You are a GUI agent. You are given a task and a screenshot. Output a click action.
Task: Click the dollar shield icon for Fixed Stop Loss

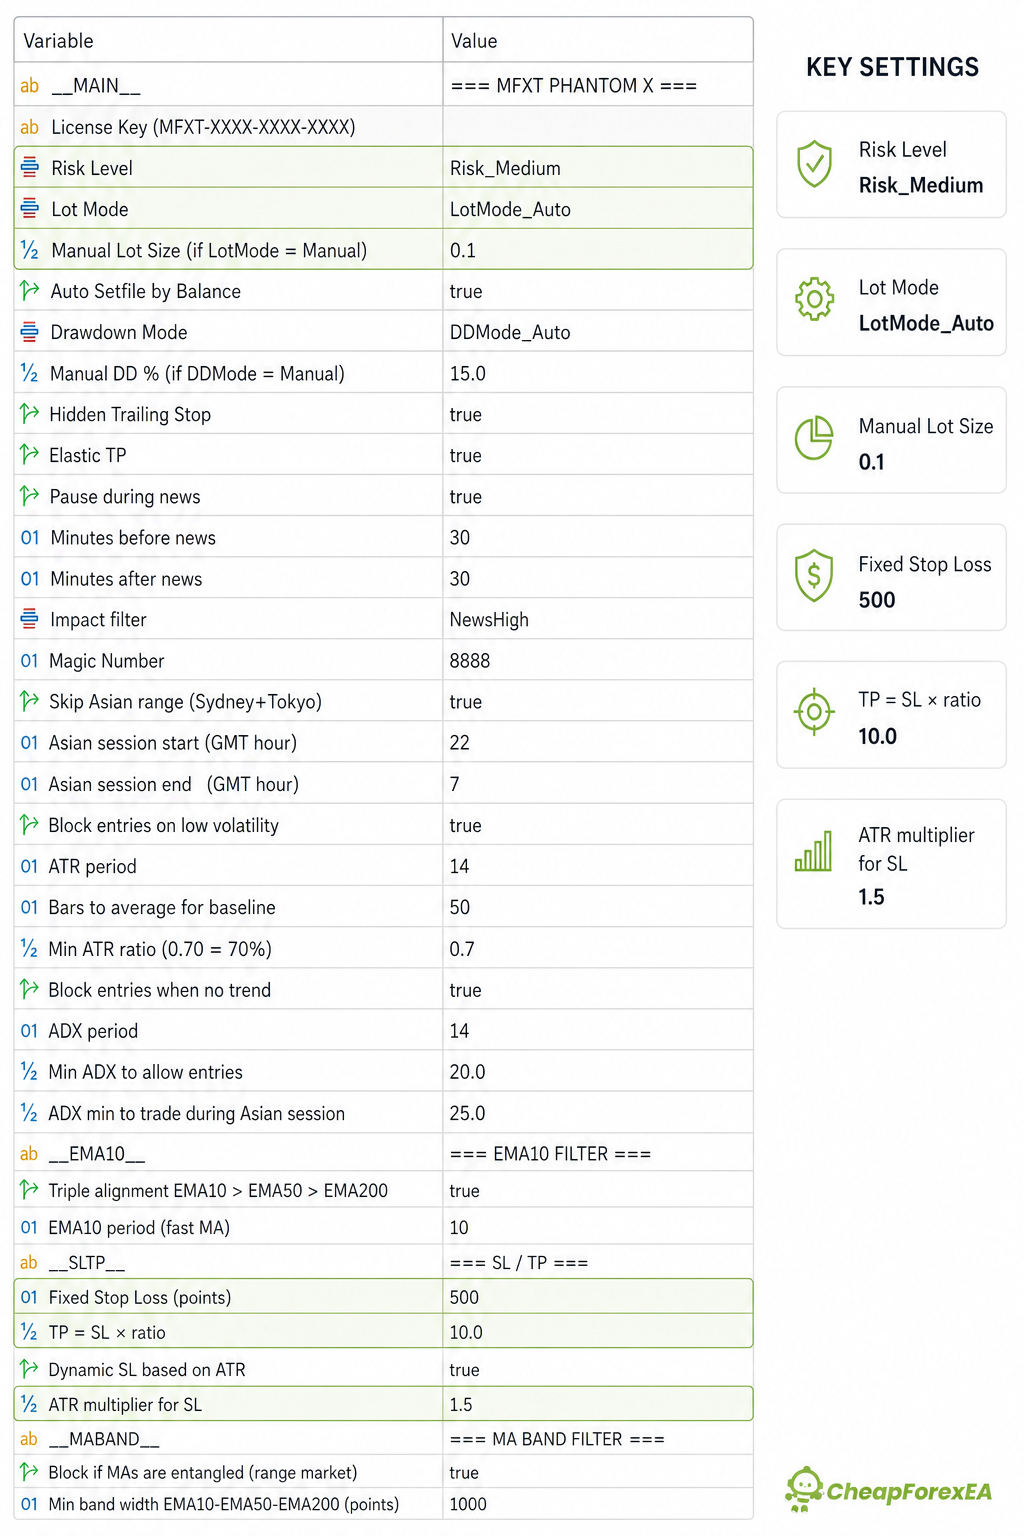tap(814, 575)
